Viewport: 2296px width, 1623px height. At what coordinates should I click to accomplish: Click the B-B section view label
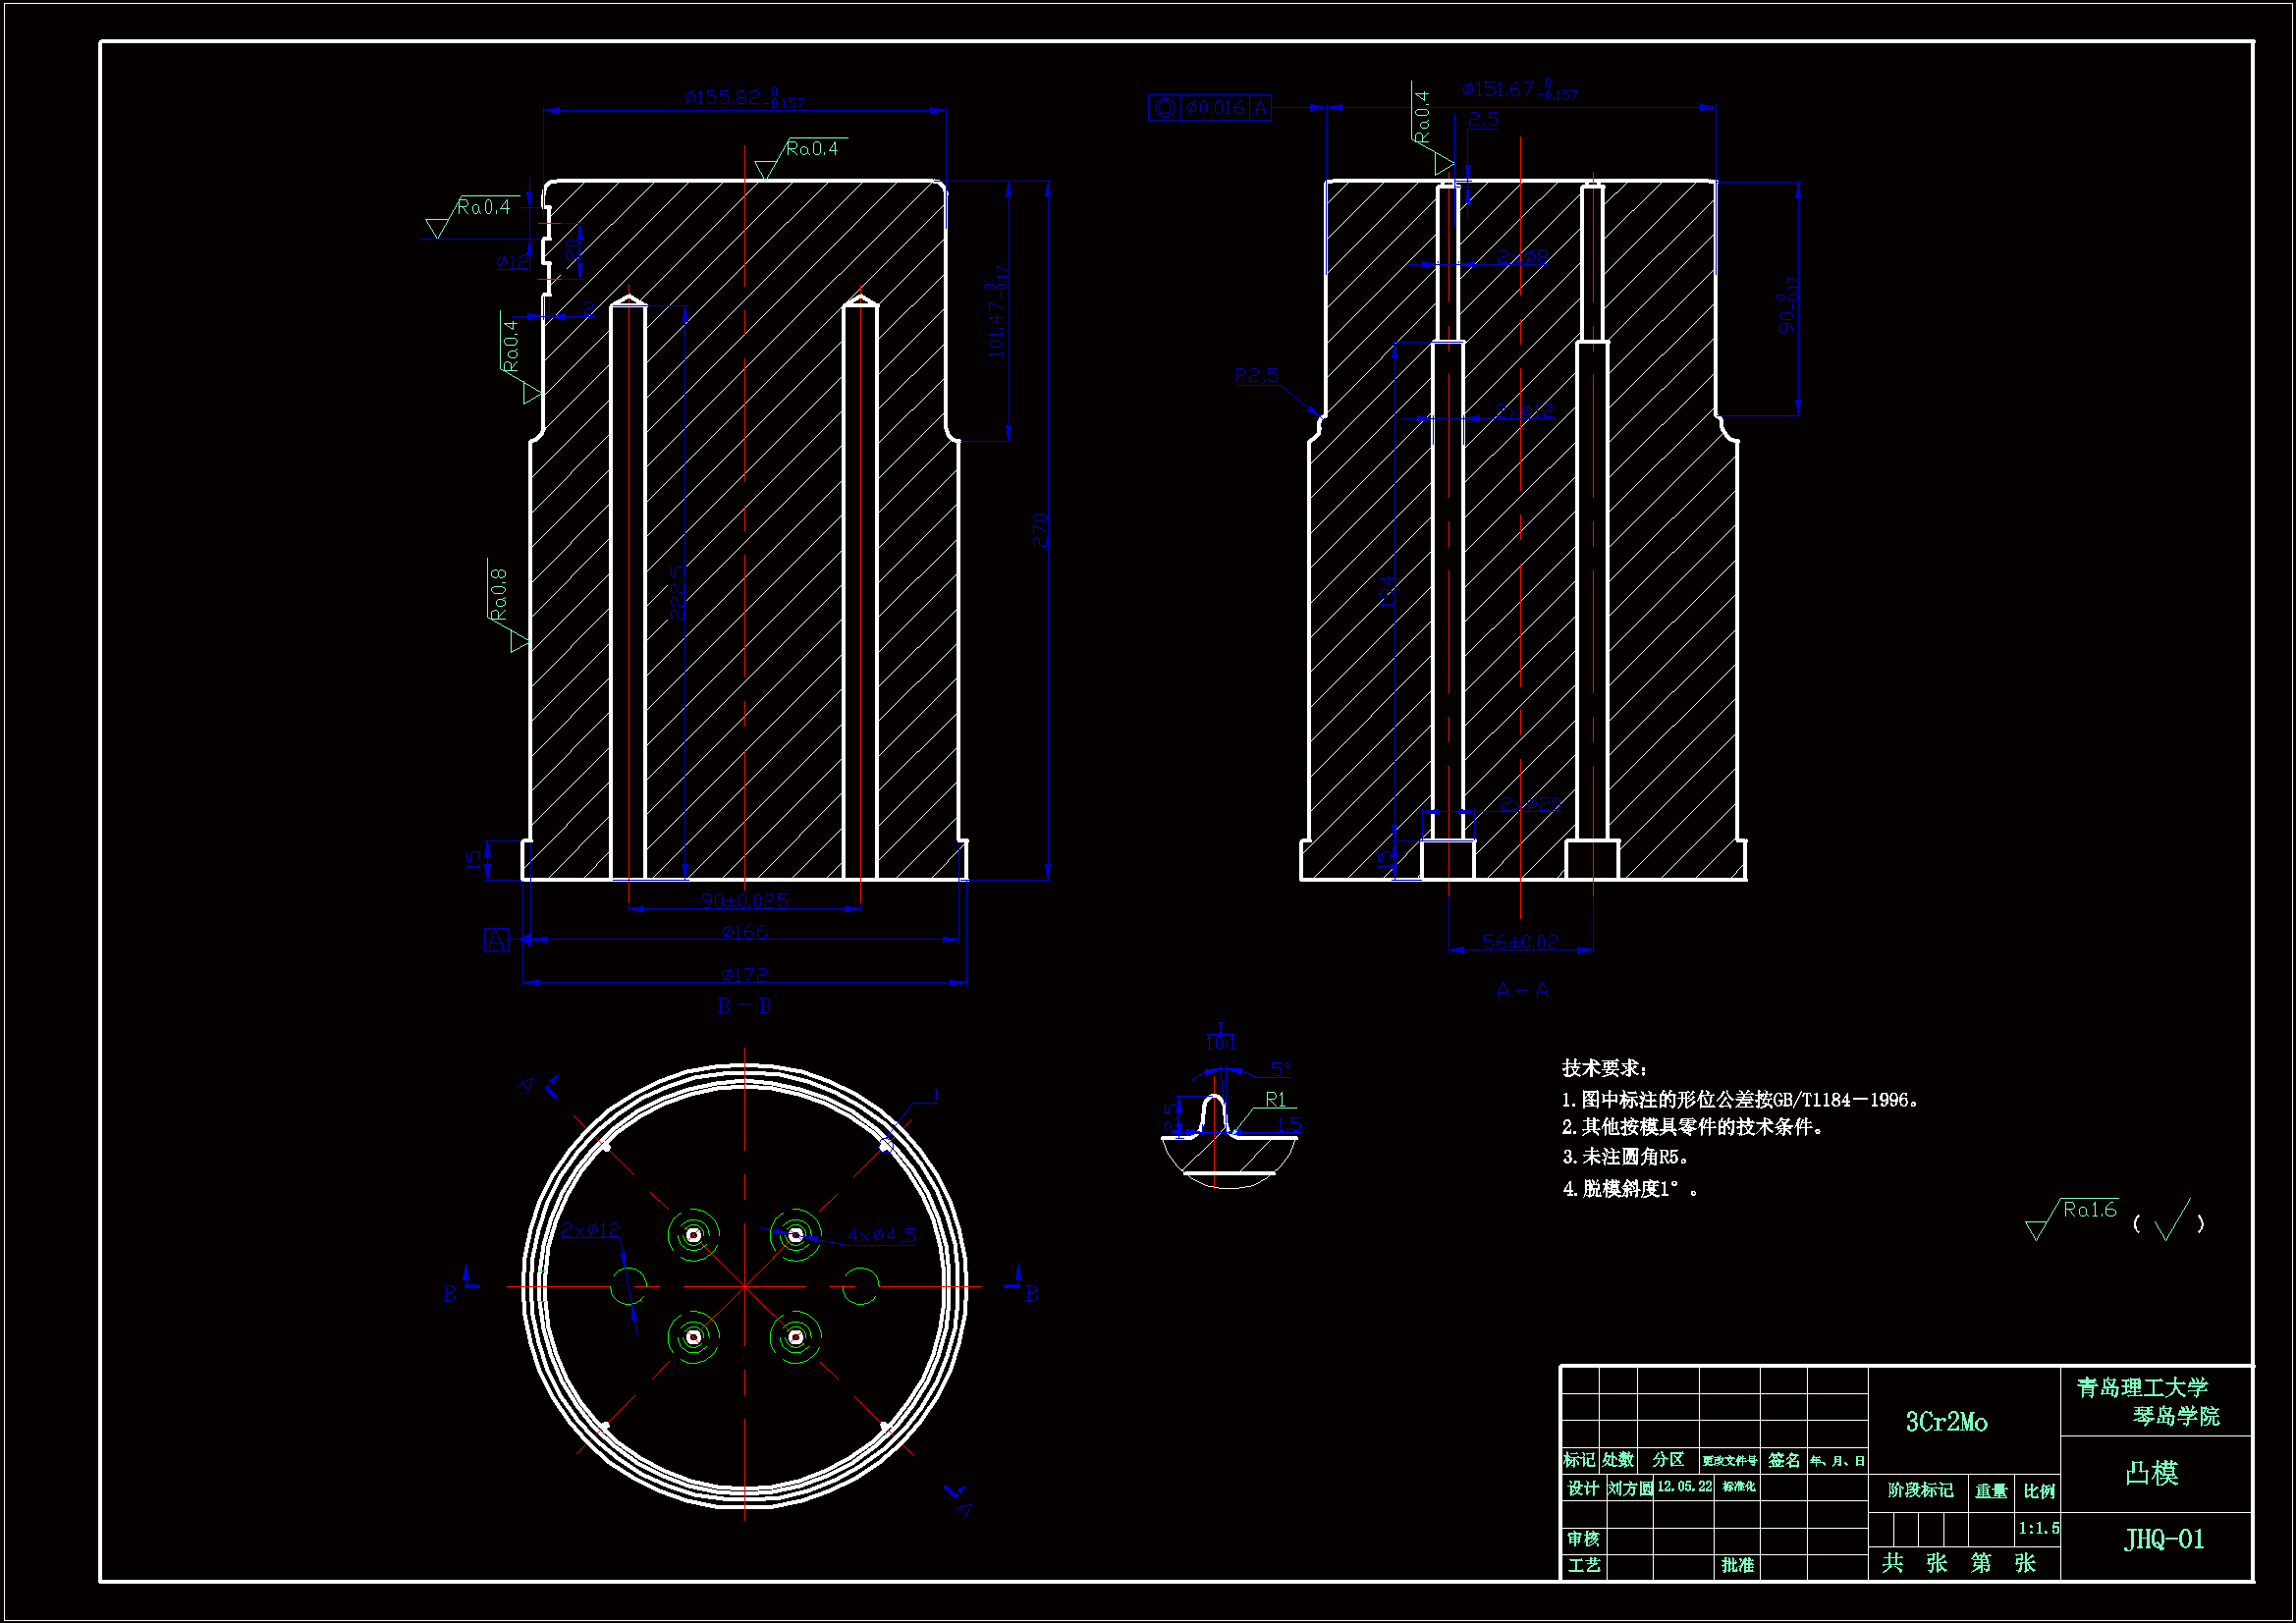[x=744, y=1006]
